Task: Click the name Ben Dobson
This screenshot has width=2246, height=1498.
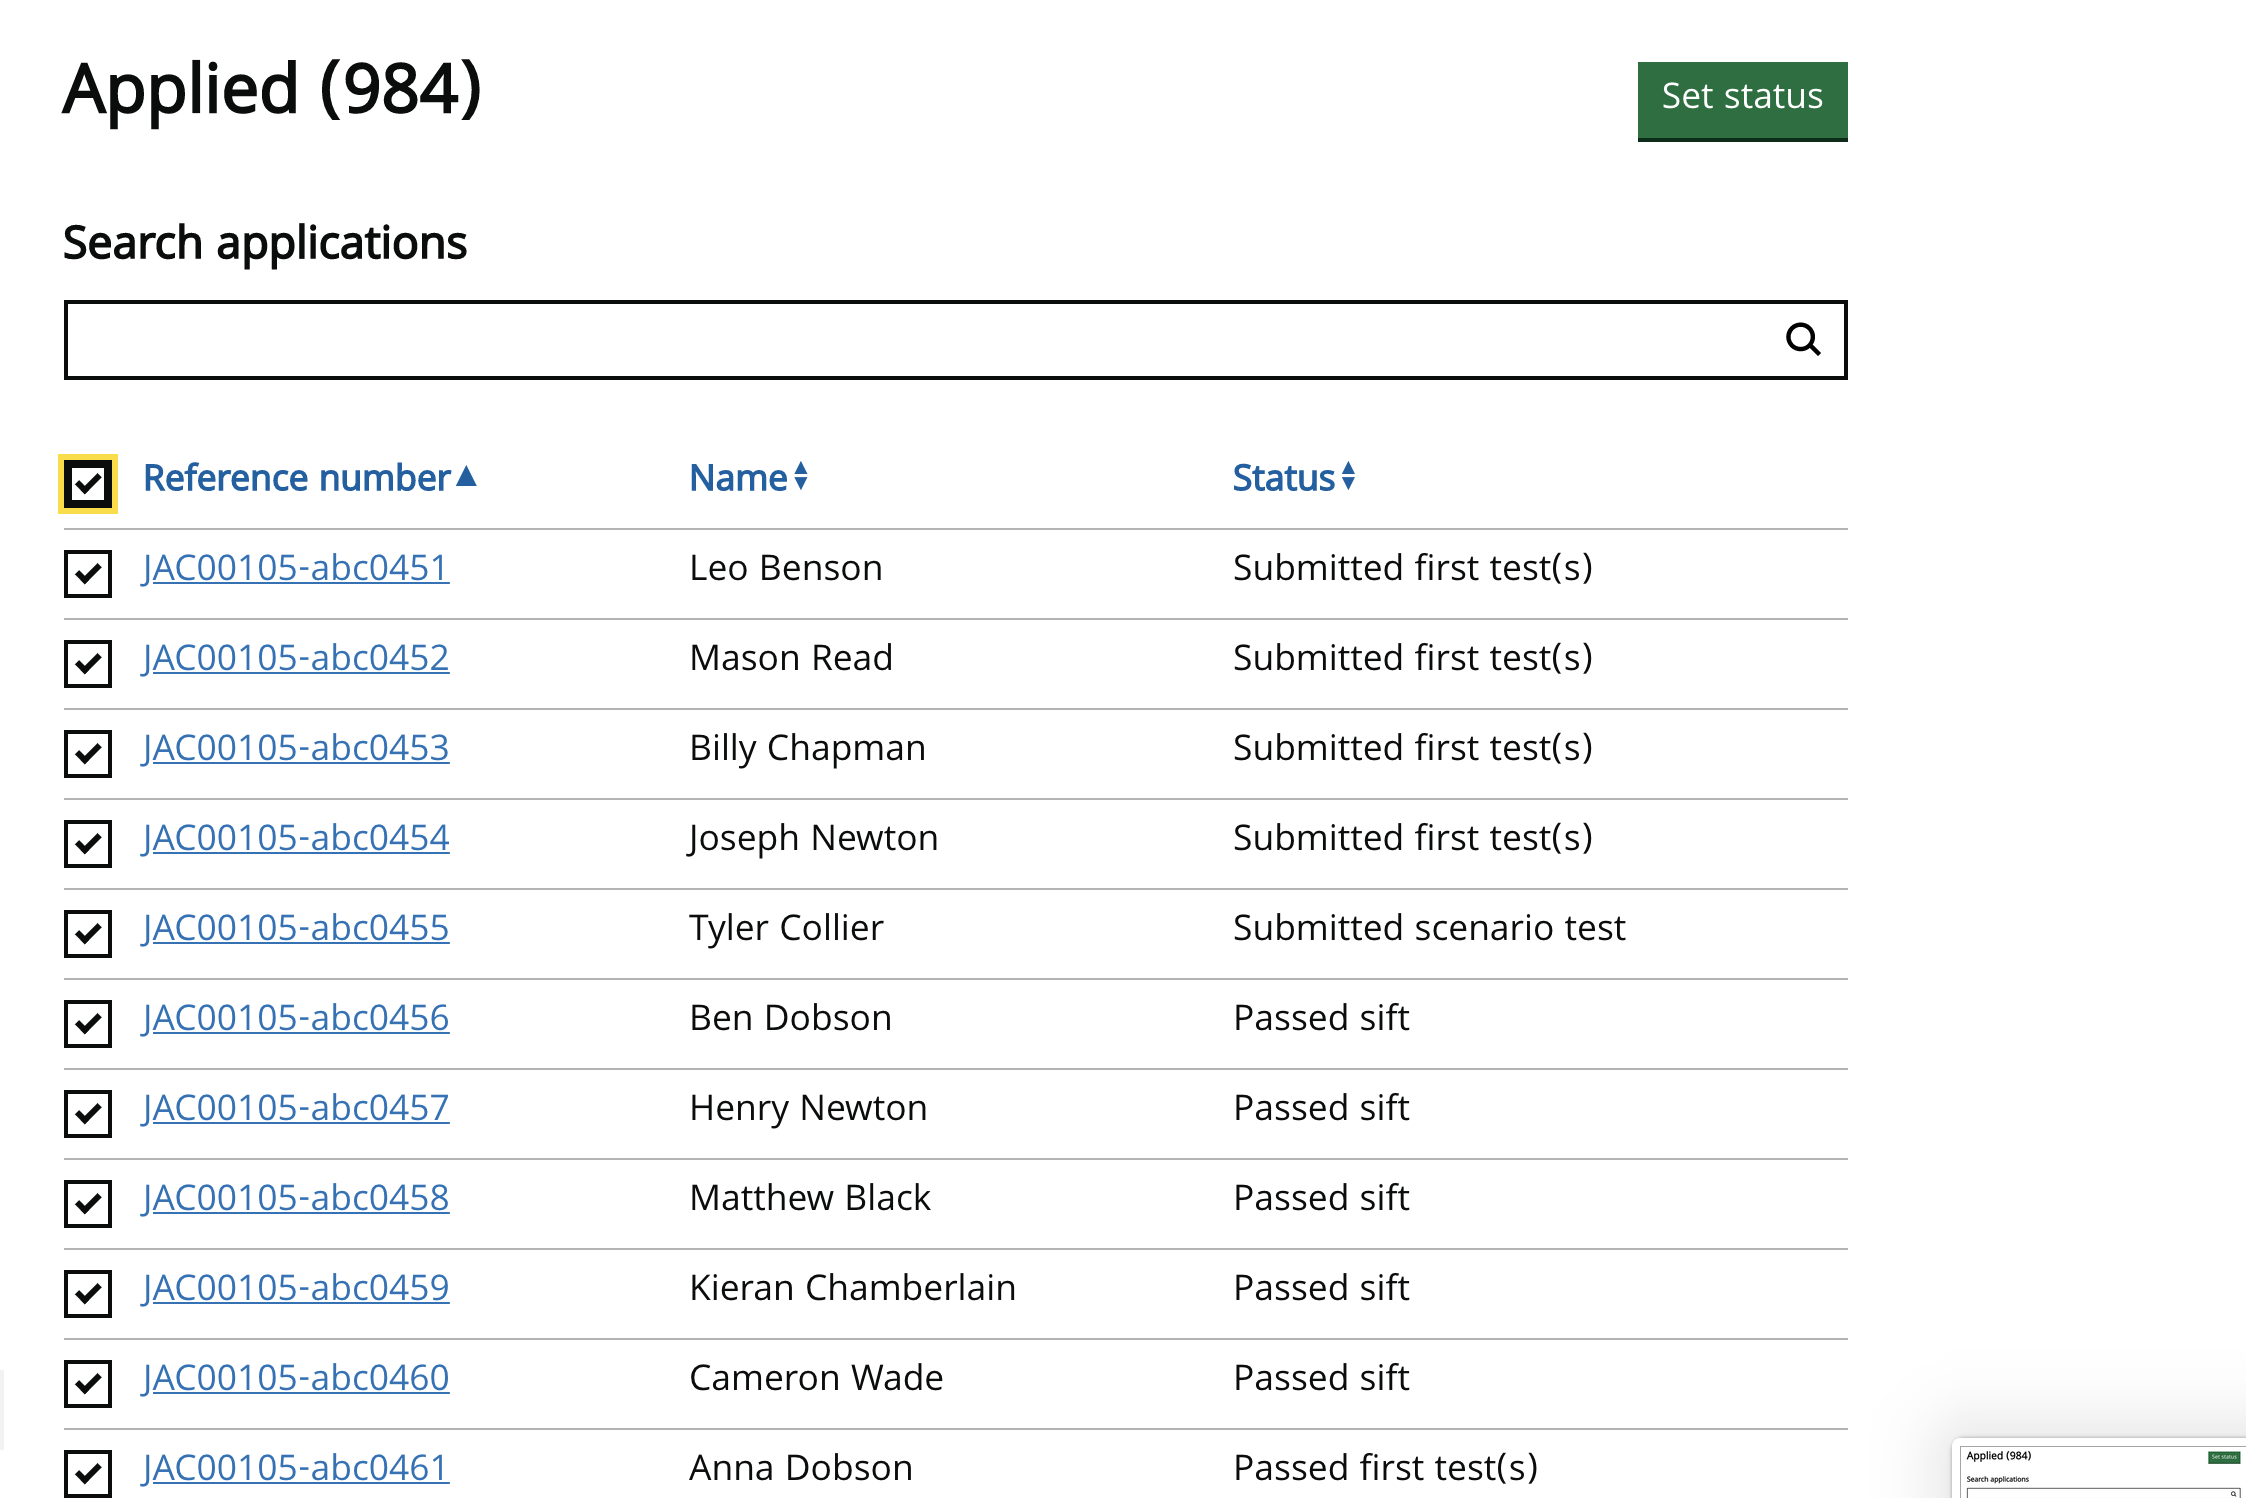Action: [x=791, y=1018]
